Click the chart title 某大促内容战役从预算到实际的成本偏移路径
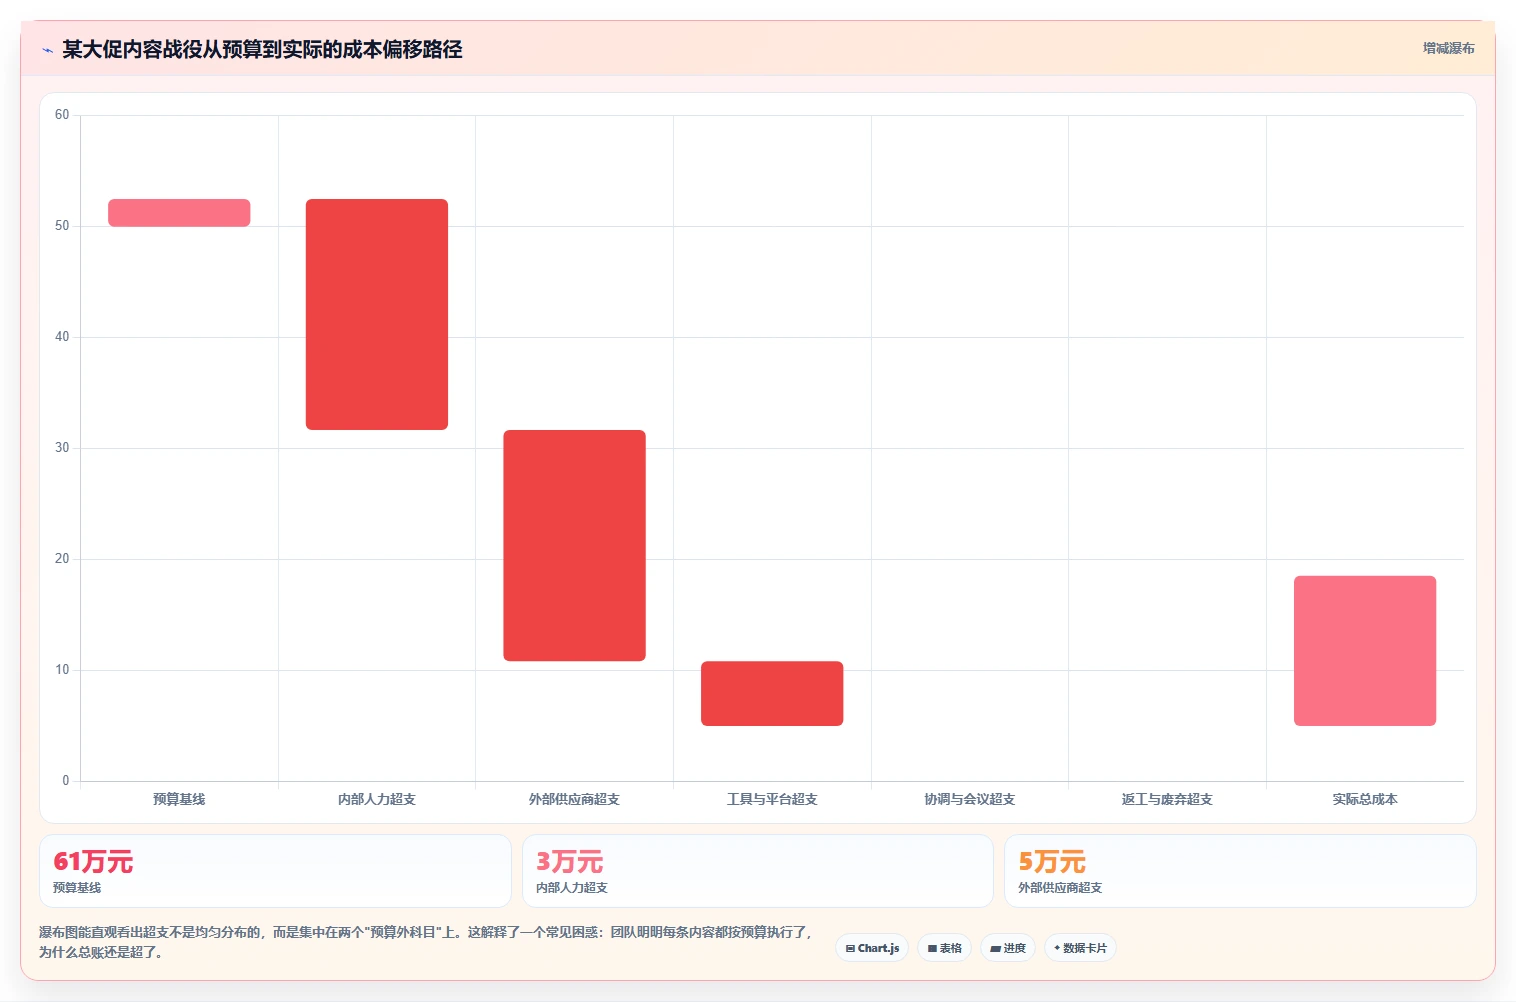Image resolution: width=1516 pixels, height=1002 pixels. [262, 49]
